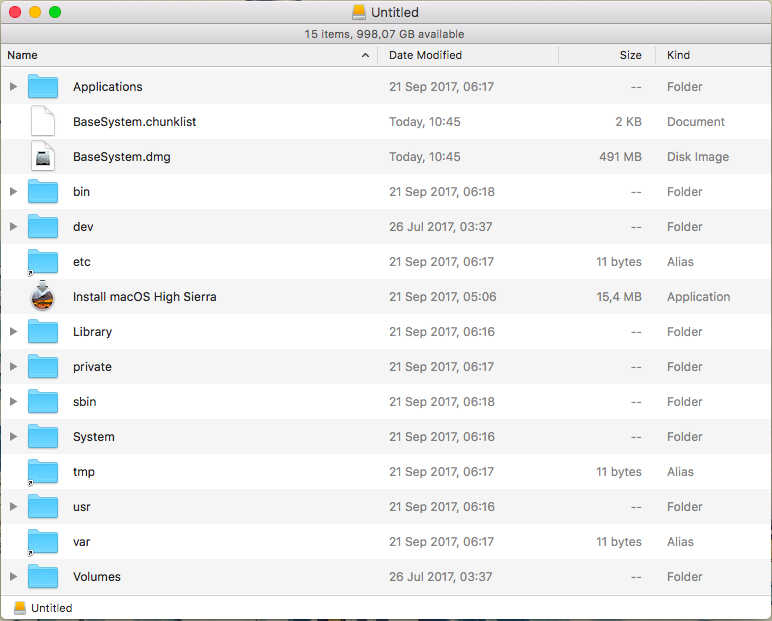This screenshot has height=621, width=772.
Task: Click the '2 KB' size value
Action: click(x=628, y=122)
